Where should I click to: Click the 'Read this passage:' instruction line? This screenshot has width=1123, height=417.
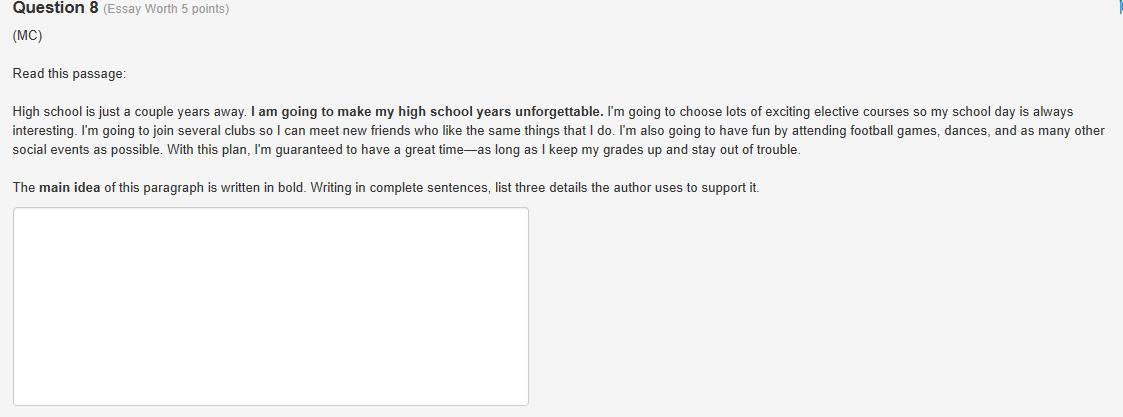[x=69, y=74]
